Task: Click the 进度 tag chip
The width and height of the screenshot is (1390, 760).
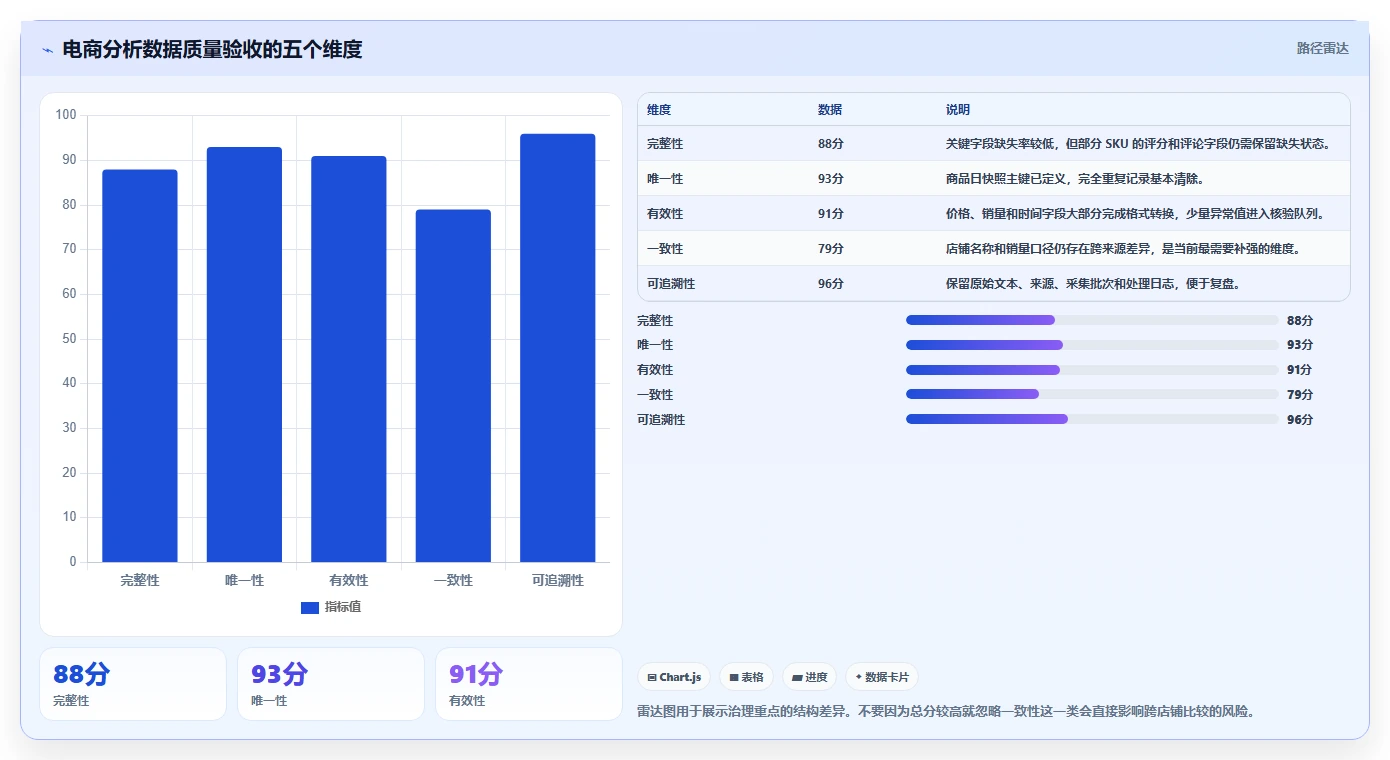Action: (x=809, y=677)
